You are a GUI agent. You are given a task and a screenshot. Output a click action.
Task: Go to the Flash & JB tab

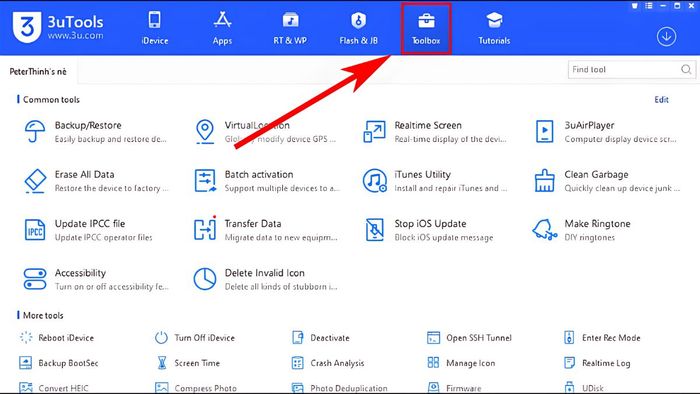pyautogui.click(x=358, y=28)
